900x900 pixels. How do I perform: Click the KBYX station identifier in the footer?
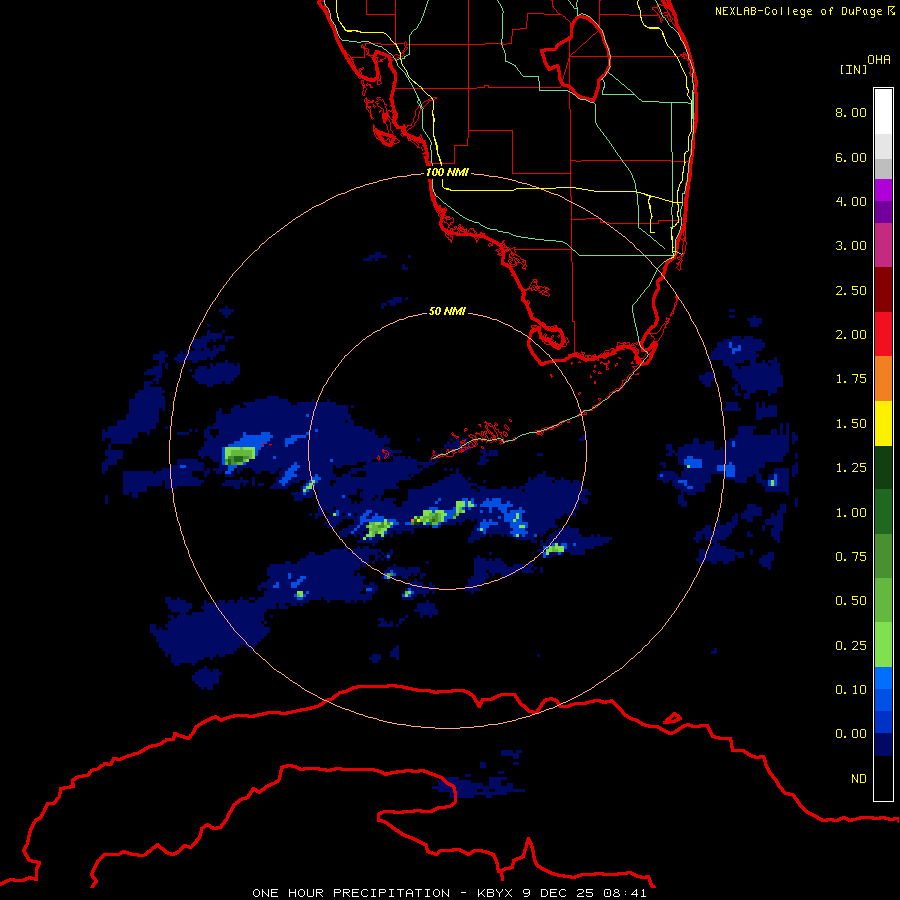(495, 893)
